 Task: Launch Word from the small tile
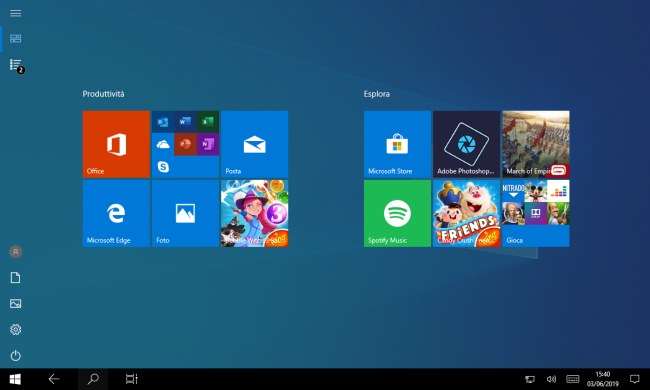pyautogui.click(x=185, y=122)
